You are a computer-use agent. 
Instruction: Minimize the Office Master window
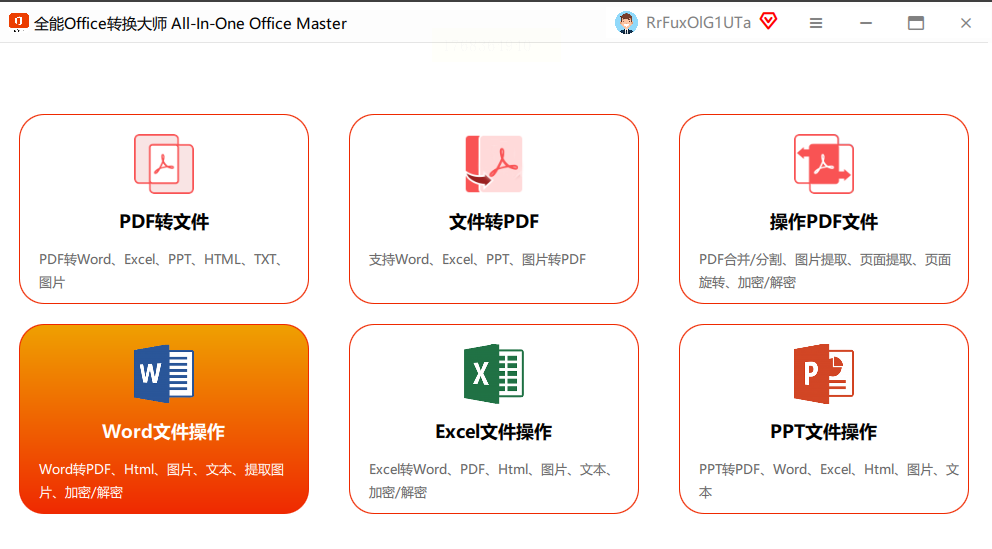pyautogui.click(x=866, y=23)
